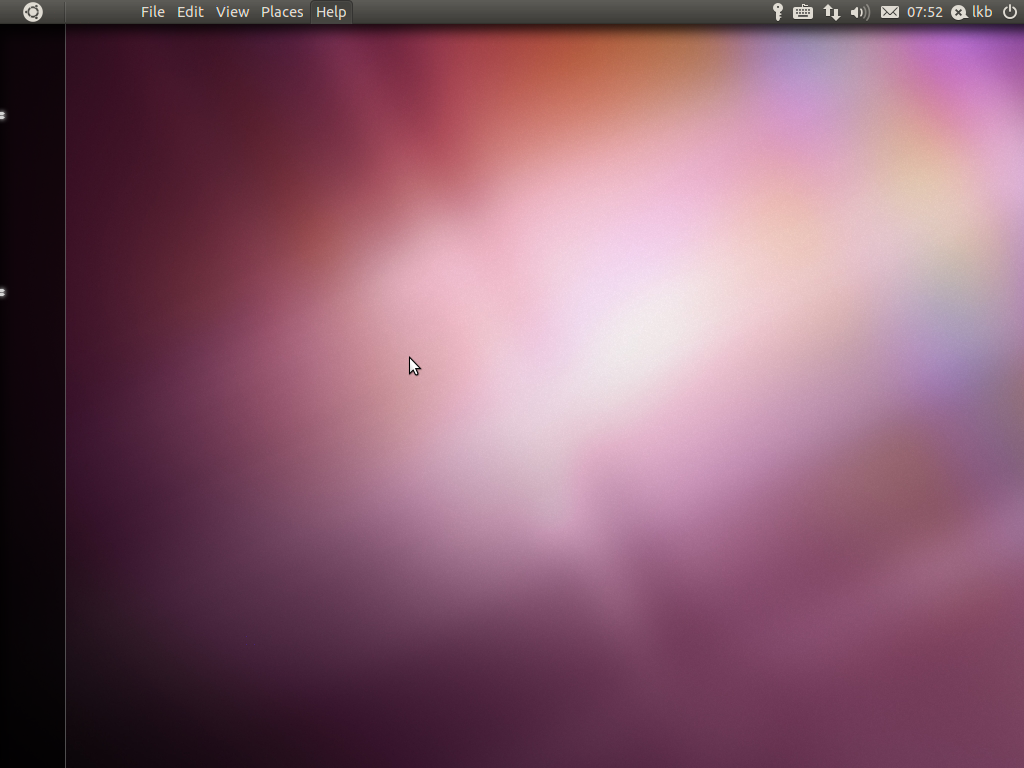Open the messaging envelope indicator
The width and height of the screenshot is (1024, 768).
point(889,12)
